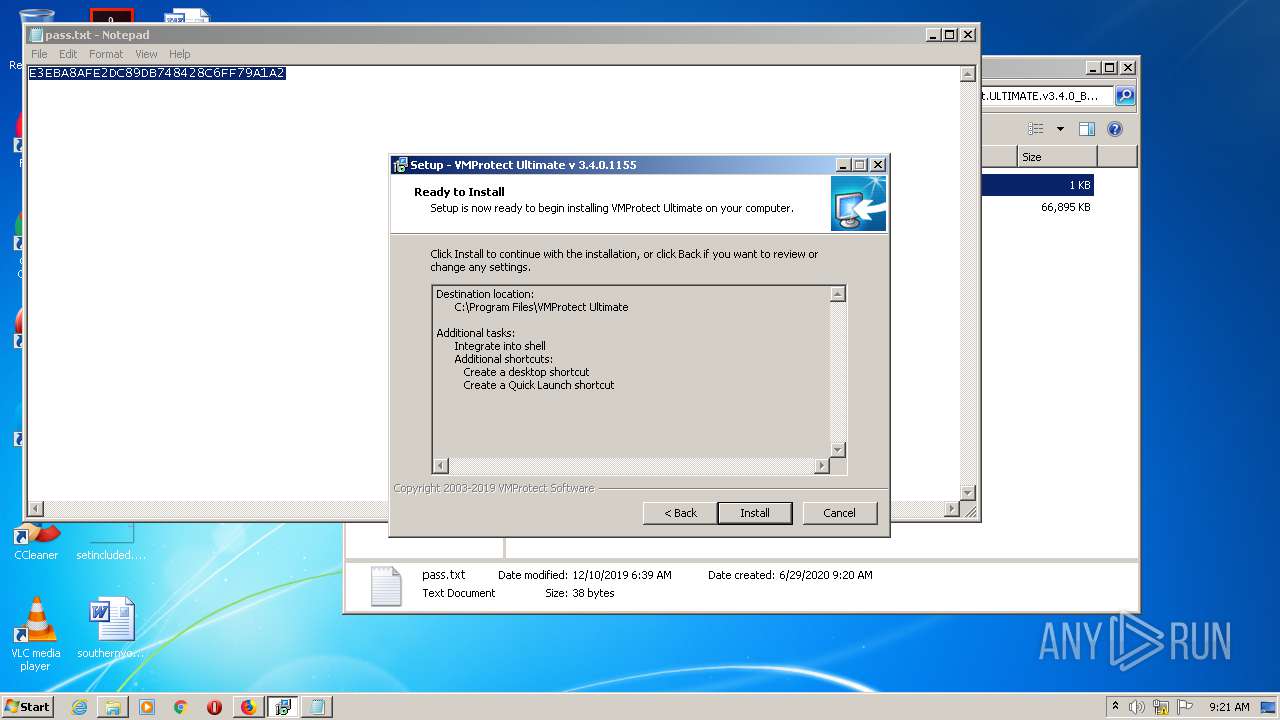Click Notepad vertical scrollbar up arrow

967,74
